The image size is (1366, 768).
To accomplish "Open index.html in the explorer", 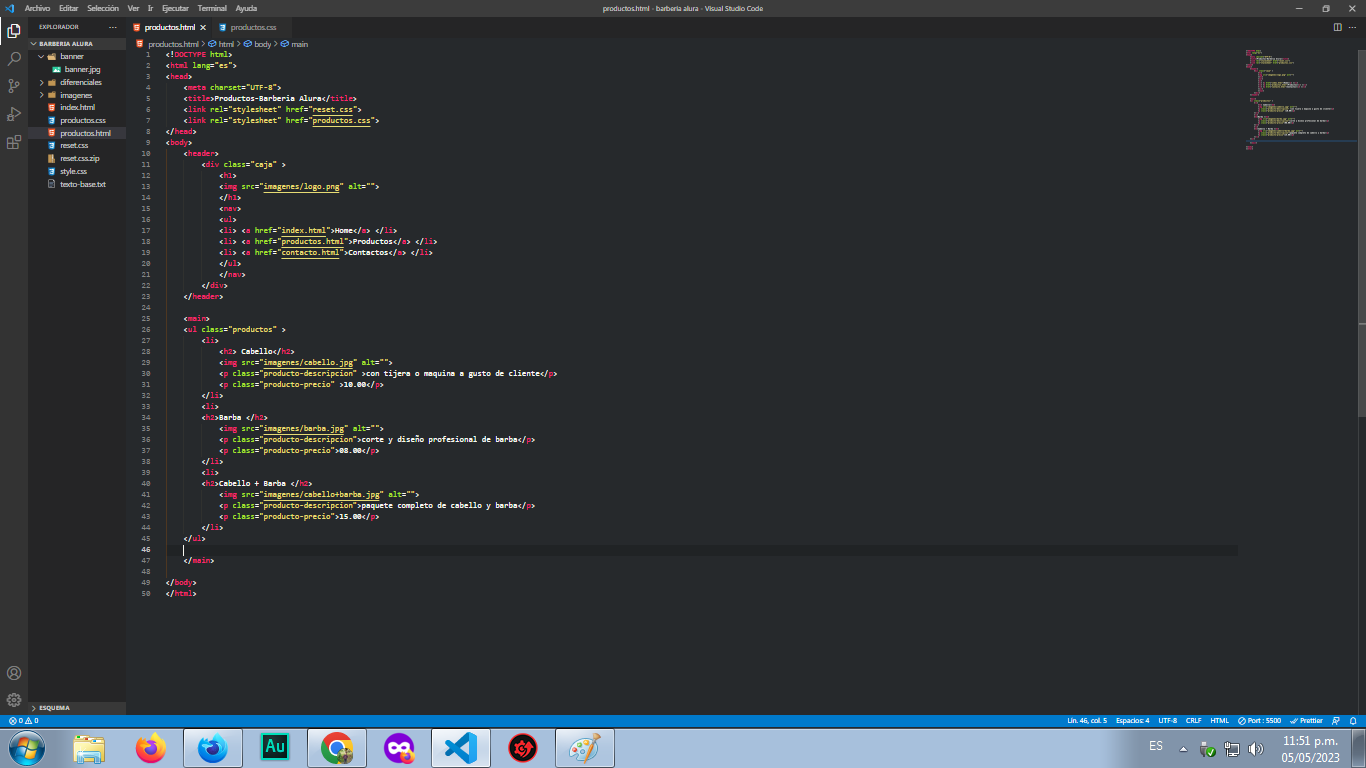I will 78,107.
